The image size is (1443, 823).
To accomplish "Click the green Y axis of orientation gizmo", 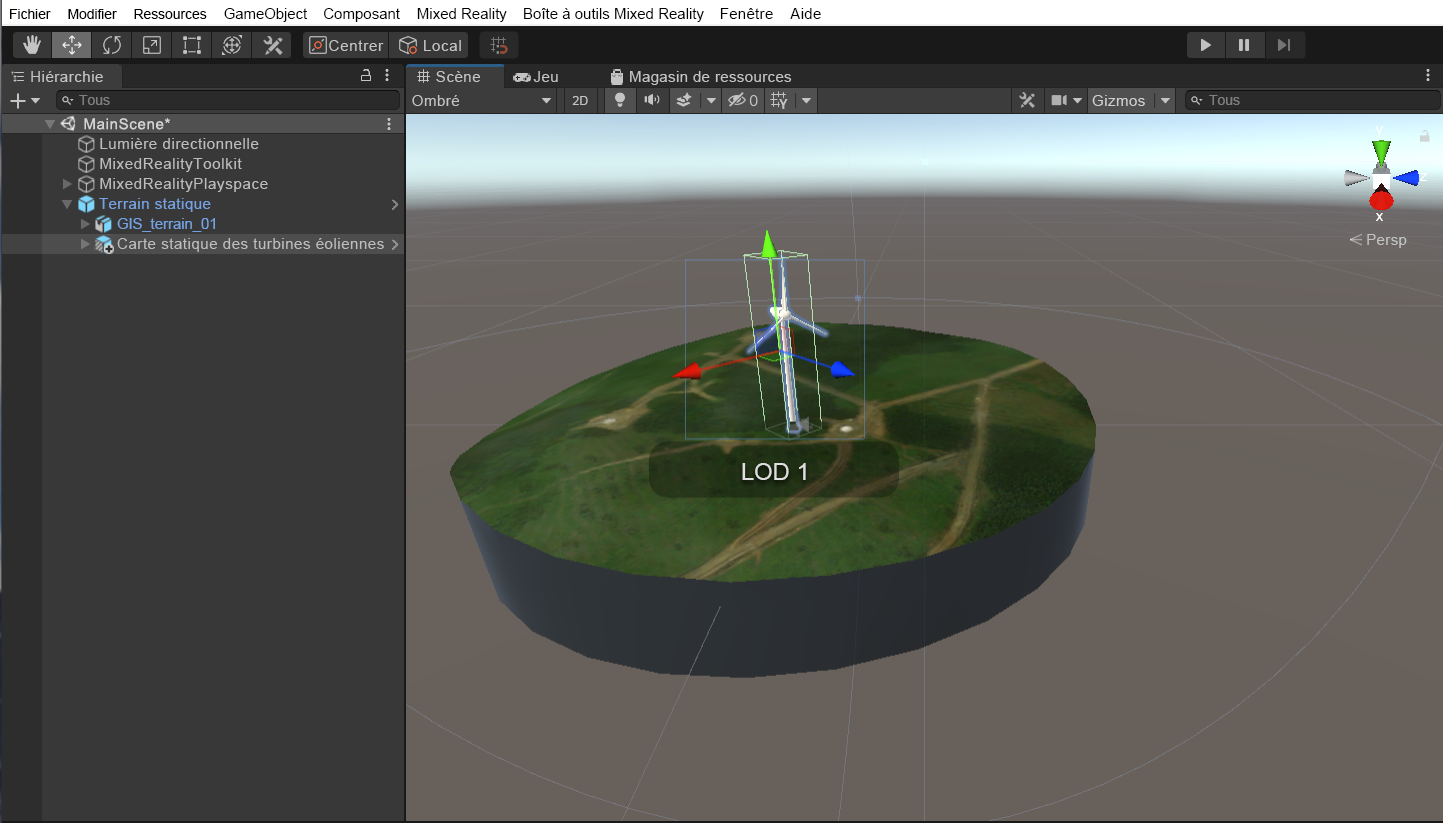I will click(x=1381, y=150).
